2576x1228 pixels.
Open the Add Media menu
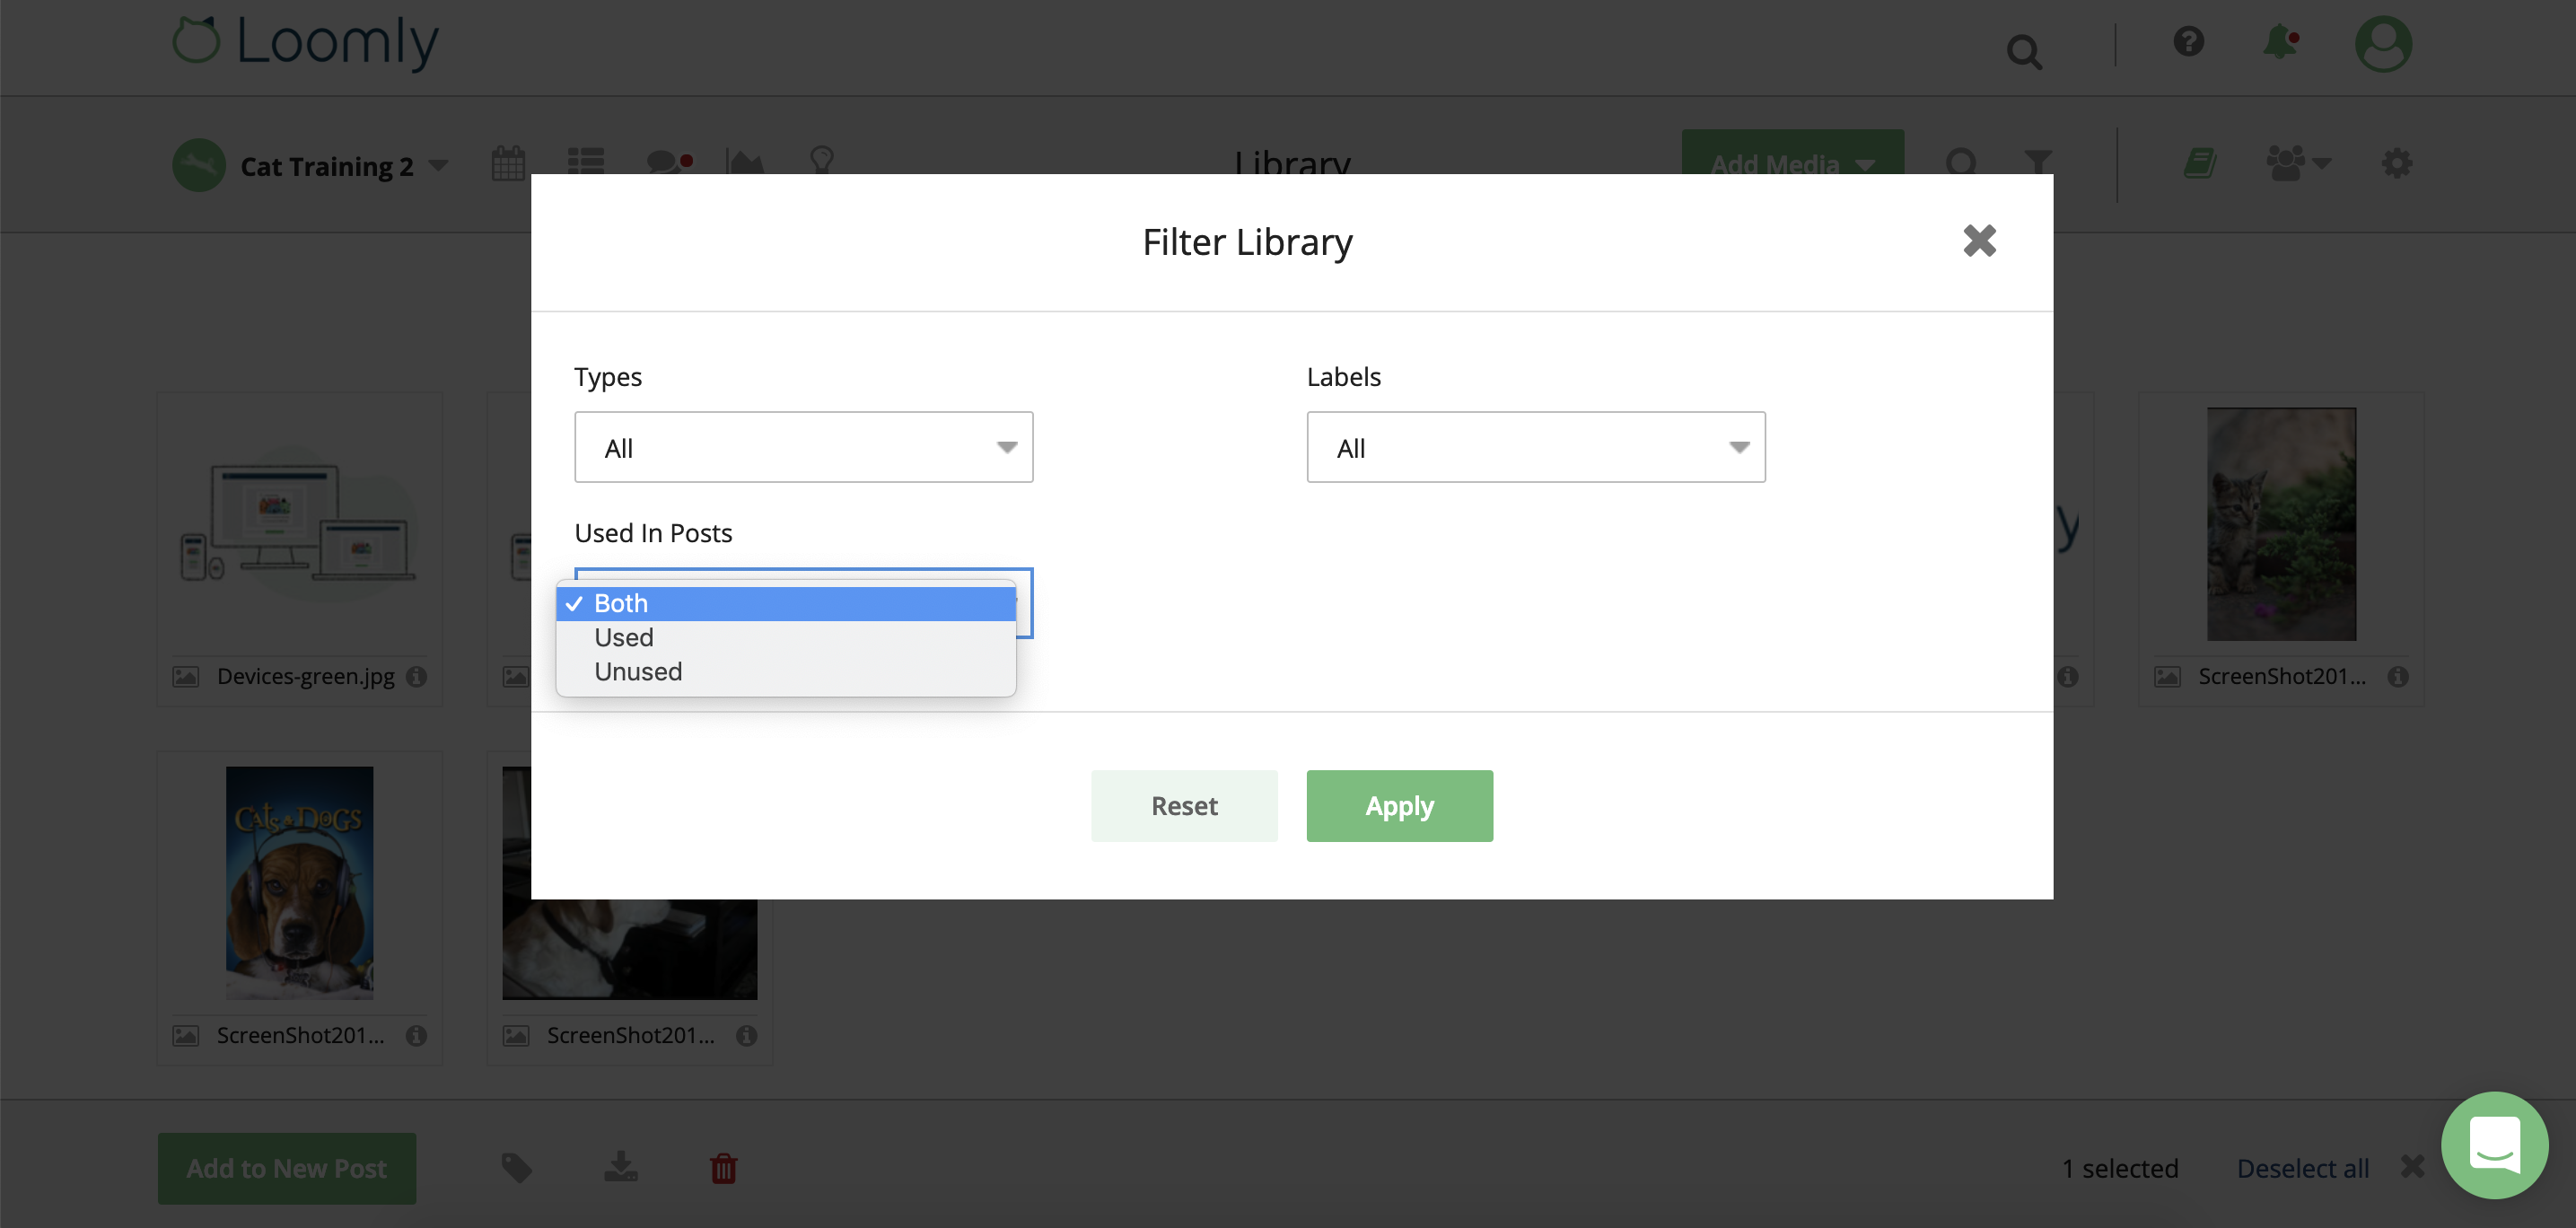[x=1791, y=163]
